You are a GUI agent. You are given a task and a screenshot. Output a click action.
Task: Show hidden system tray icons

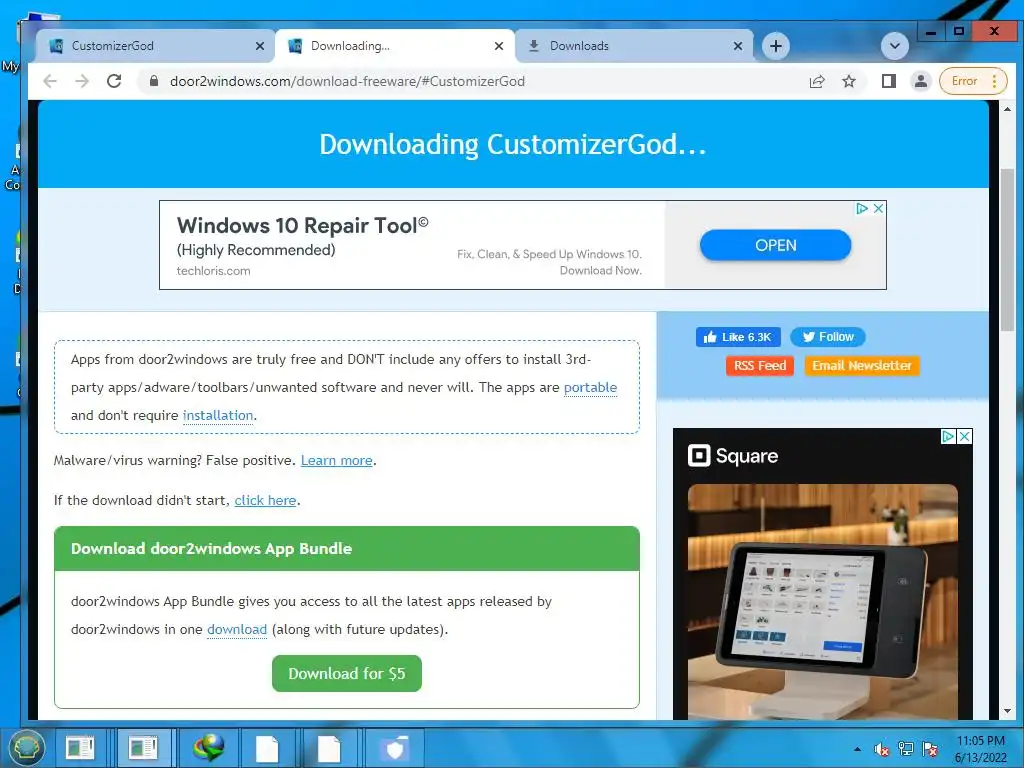click(x=857, y=749)
